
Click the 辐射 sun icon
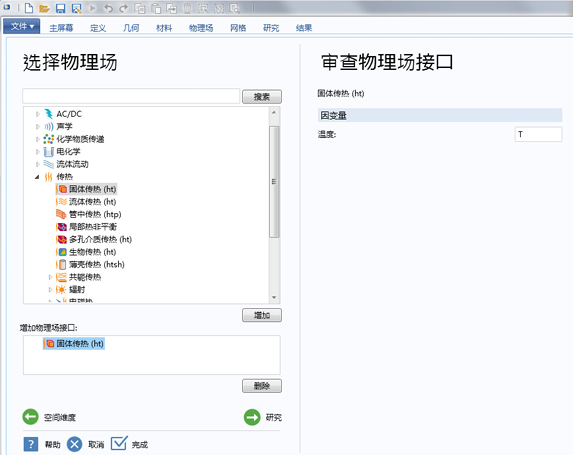coord(61,289)
